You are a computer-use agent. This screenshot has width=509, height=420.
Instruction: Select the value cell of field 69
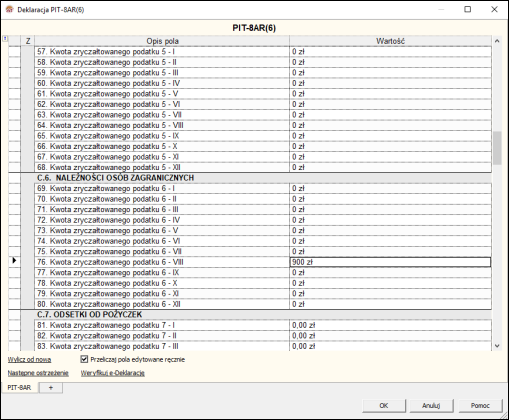390,188
